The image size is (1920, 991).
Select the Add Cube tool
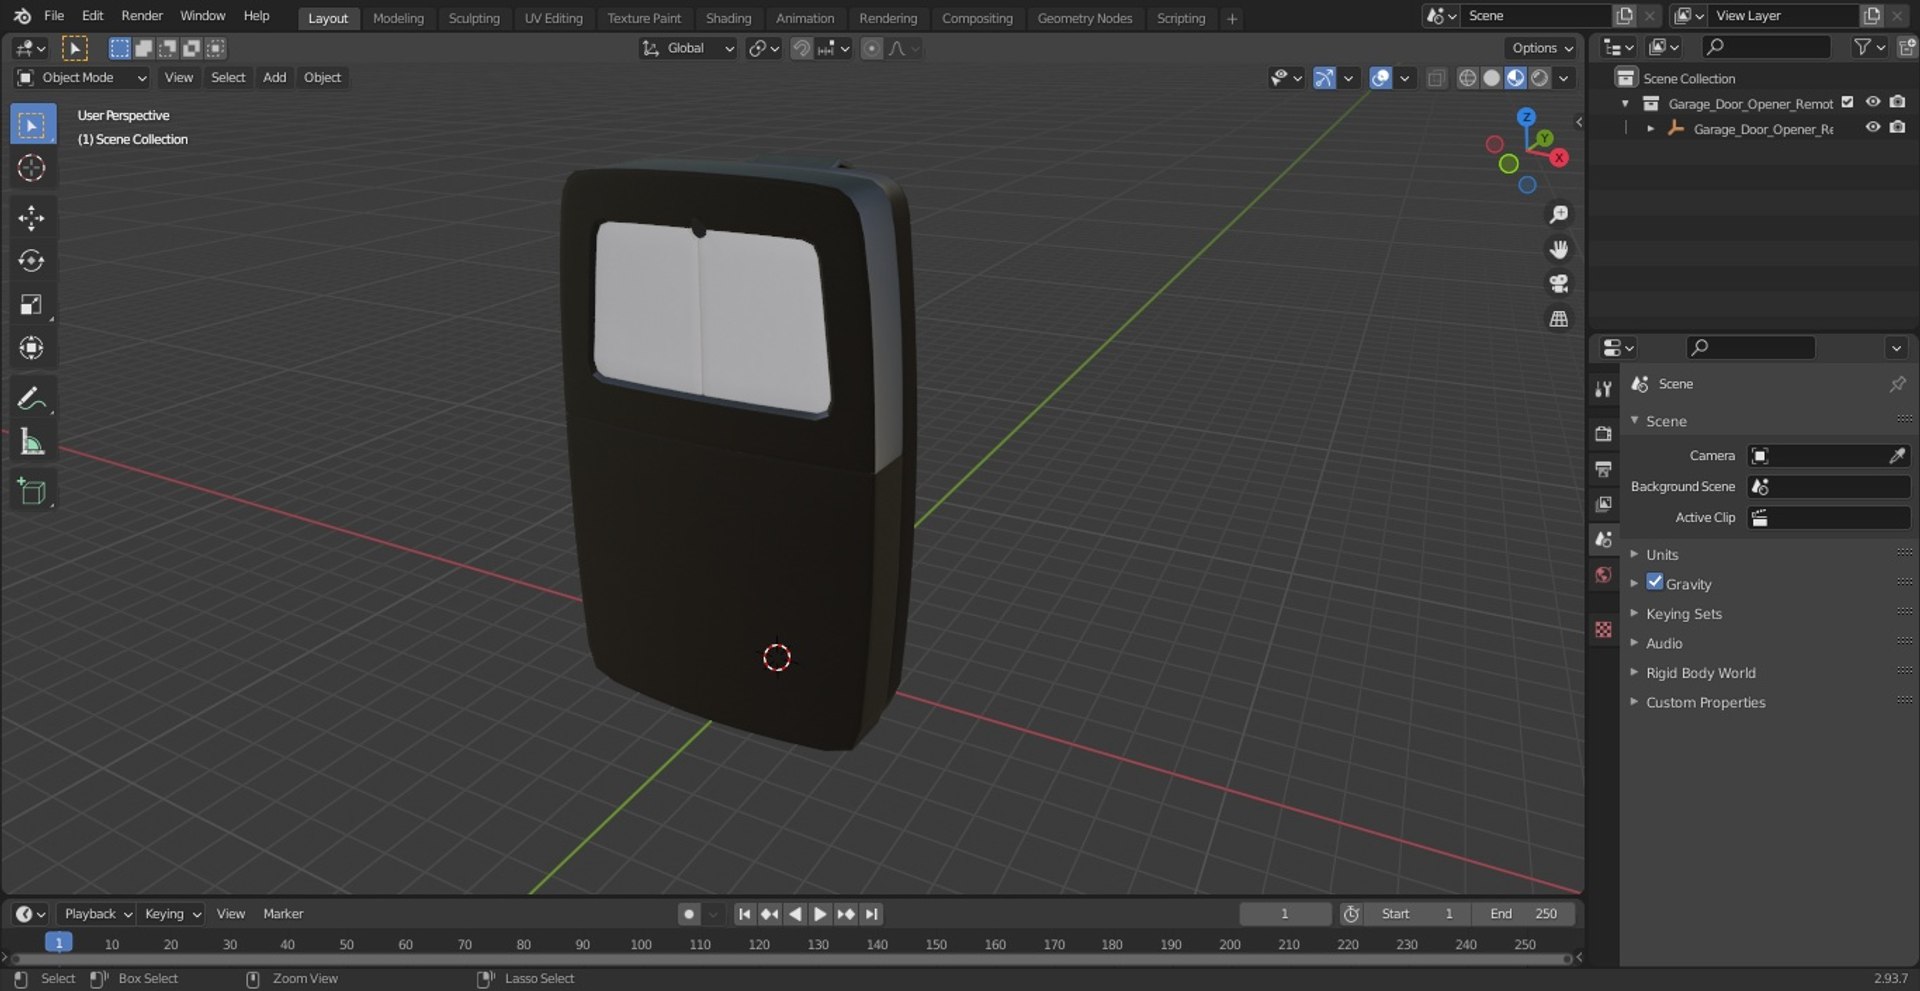point(32,491)
